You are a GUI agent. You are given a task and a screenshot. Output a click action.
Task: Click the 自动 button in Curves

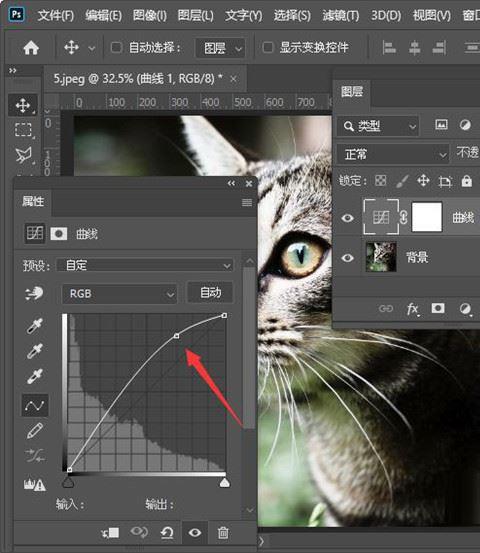tap(210, 293)
